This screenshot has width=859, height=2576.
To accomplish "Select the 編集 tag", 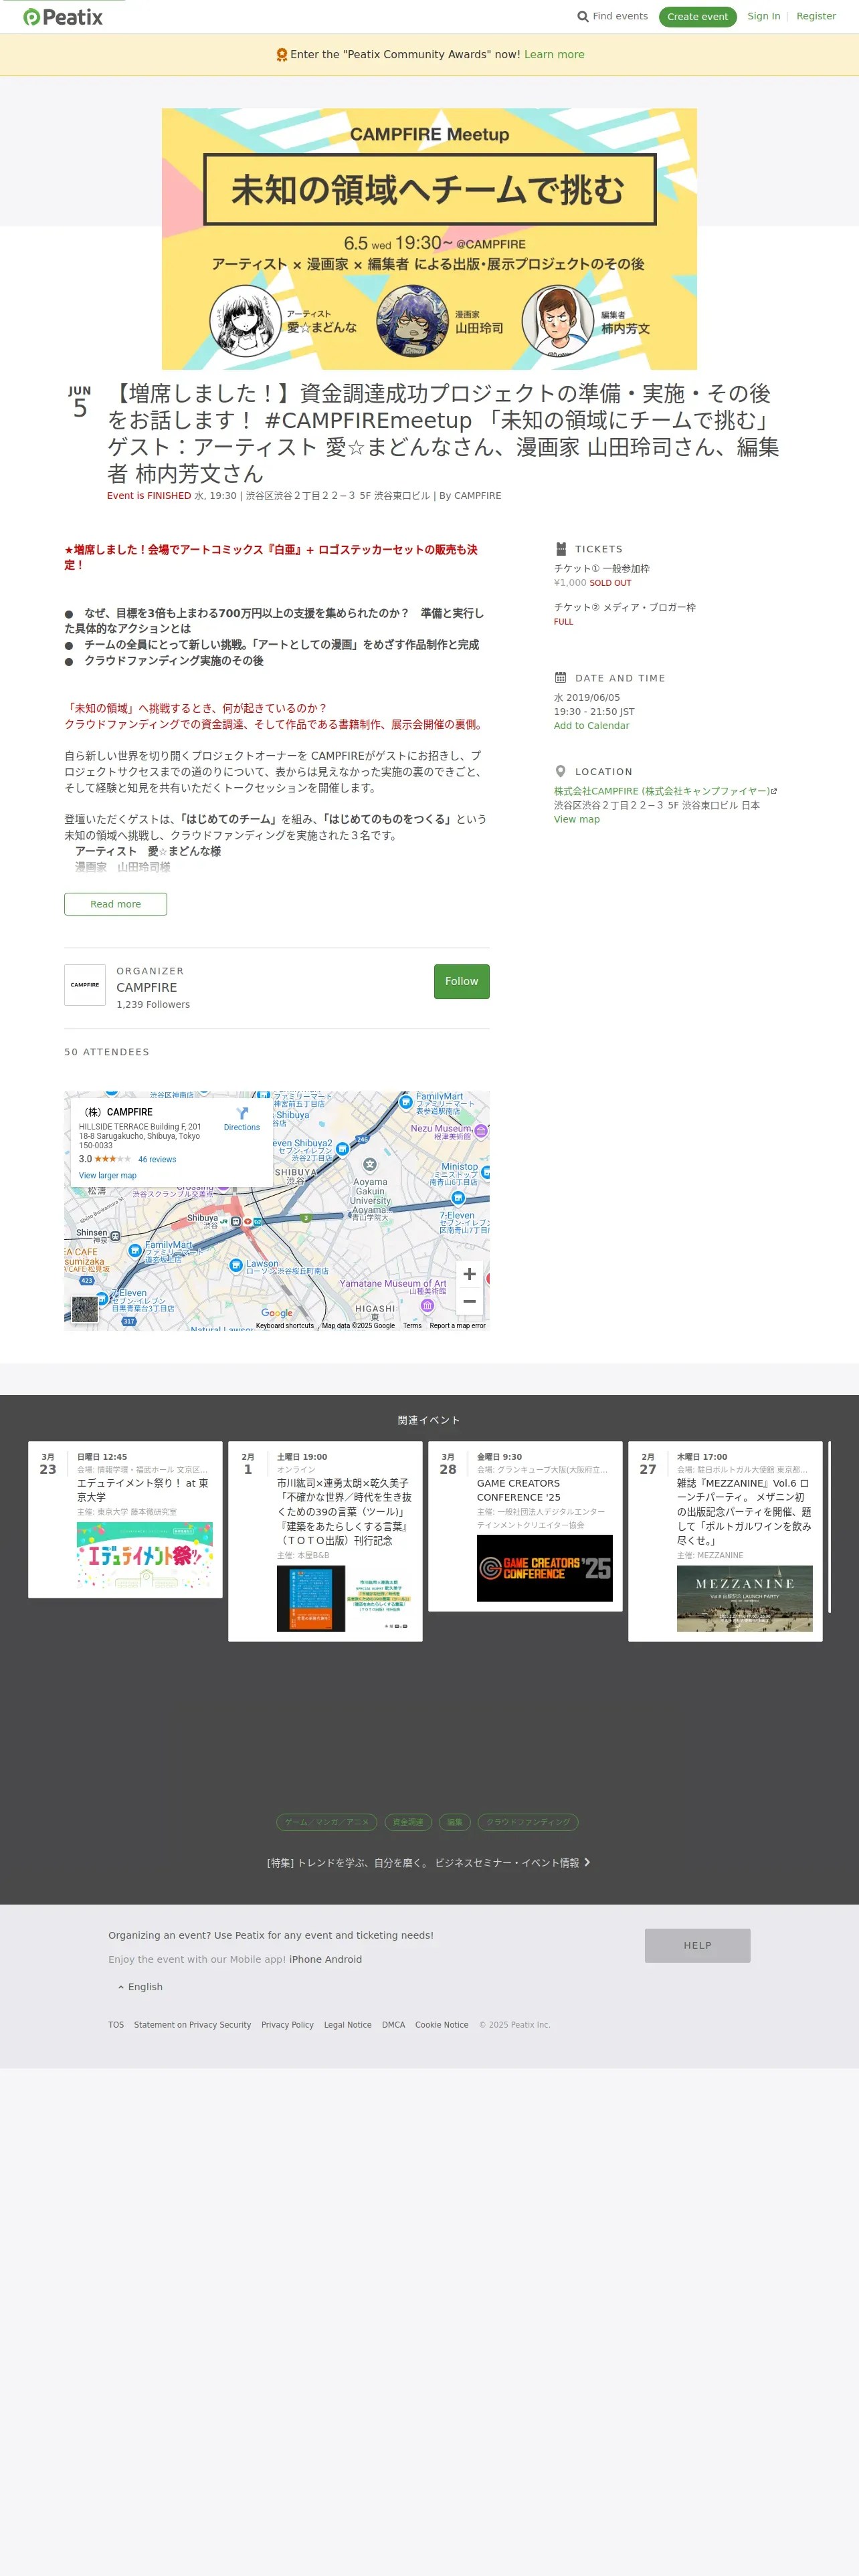I will click(454, 1822).
